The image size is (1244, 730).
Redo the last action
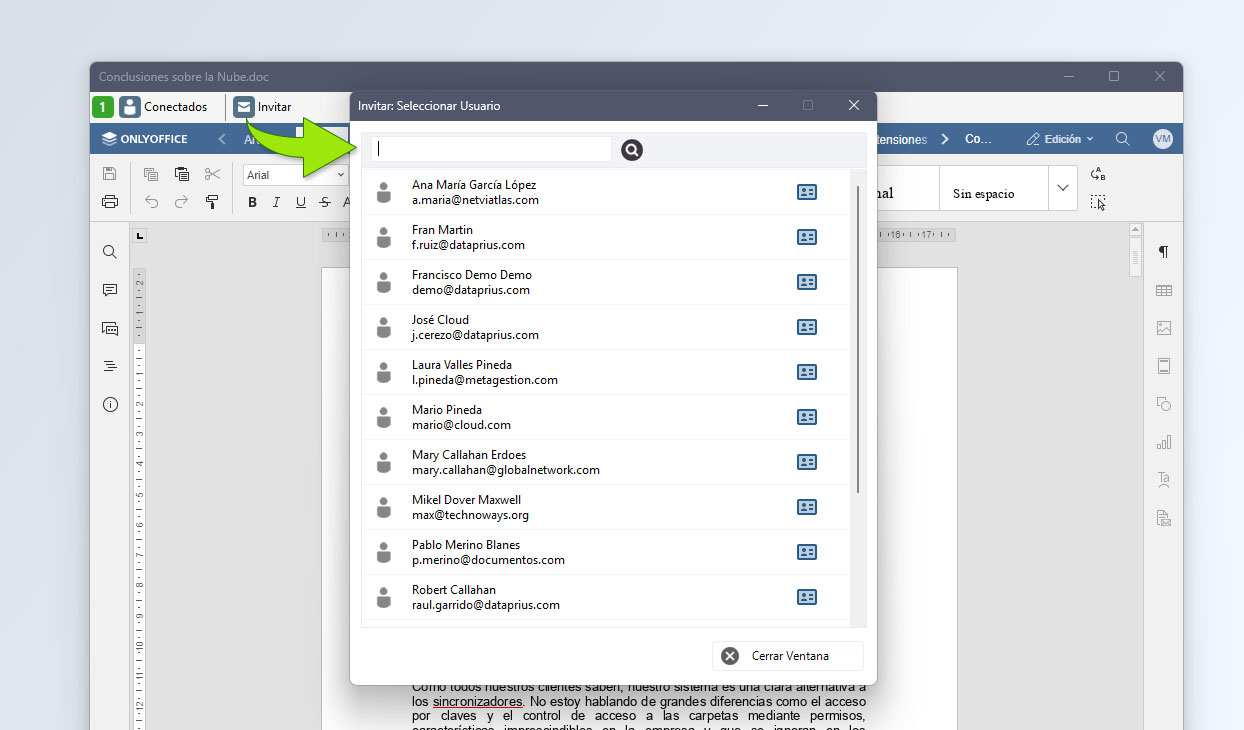(x=181, y=202)
